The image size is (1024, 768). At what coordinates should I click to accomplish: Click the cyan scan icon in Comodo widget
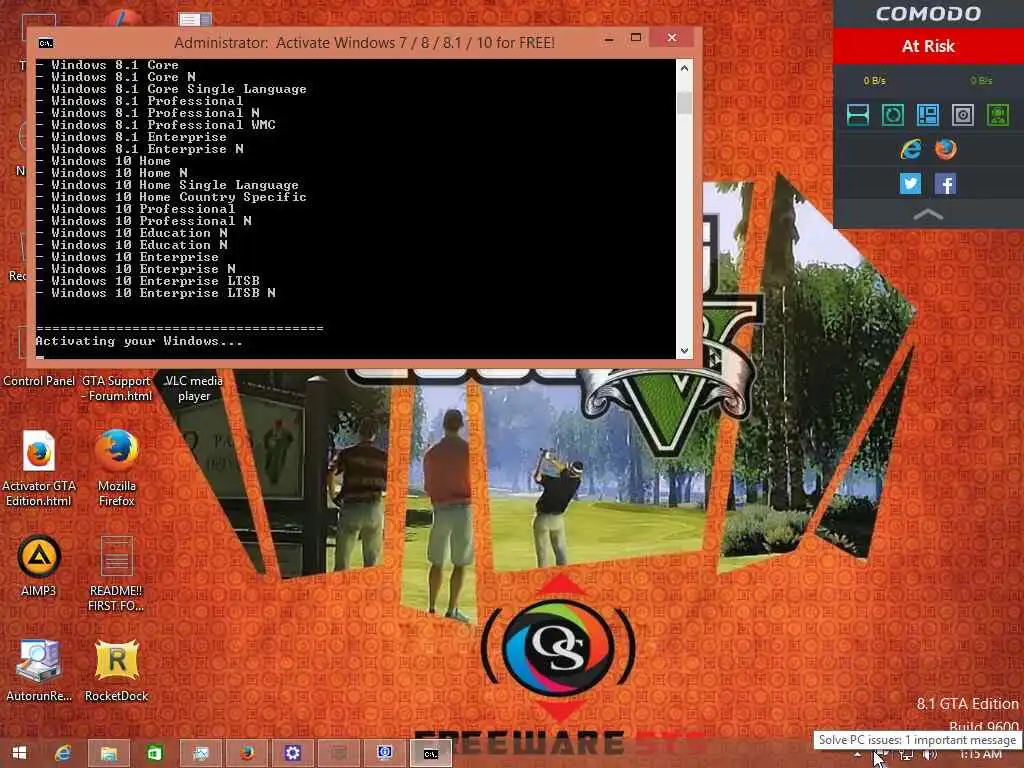[857, 115]
